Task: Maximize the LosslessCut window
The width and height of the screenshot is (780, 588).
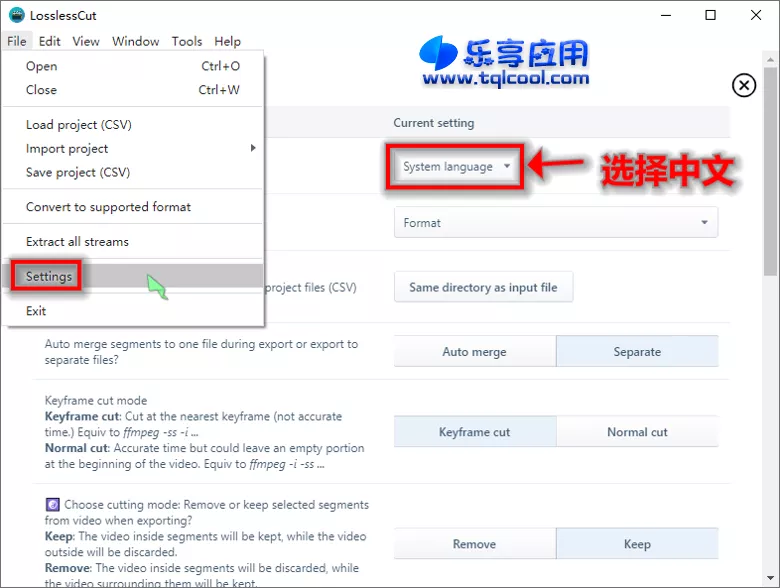Action: [710, 15]
